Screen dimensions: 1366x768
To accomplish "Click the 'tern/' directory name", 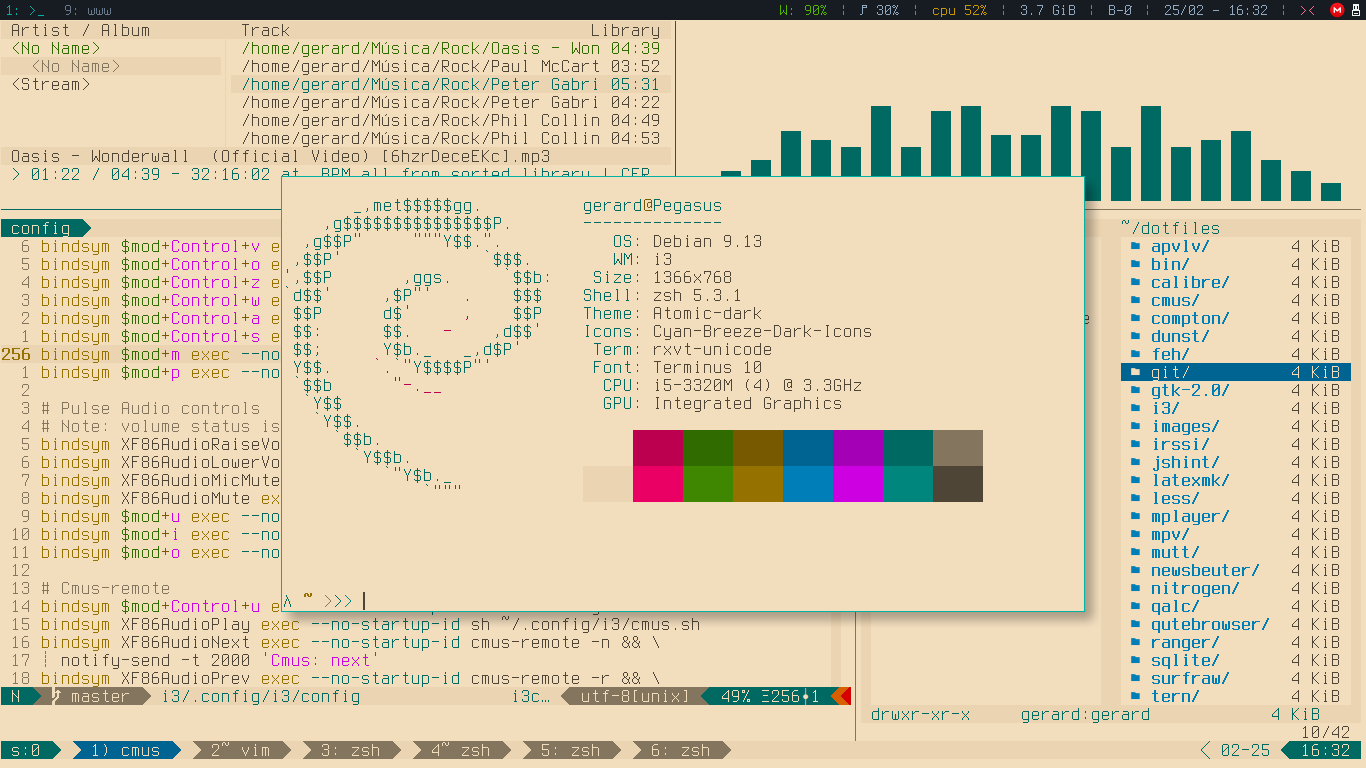I will point(1175,696).
